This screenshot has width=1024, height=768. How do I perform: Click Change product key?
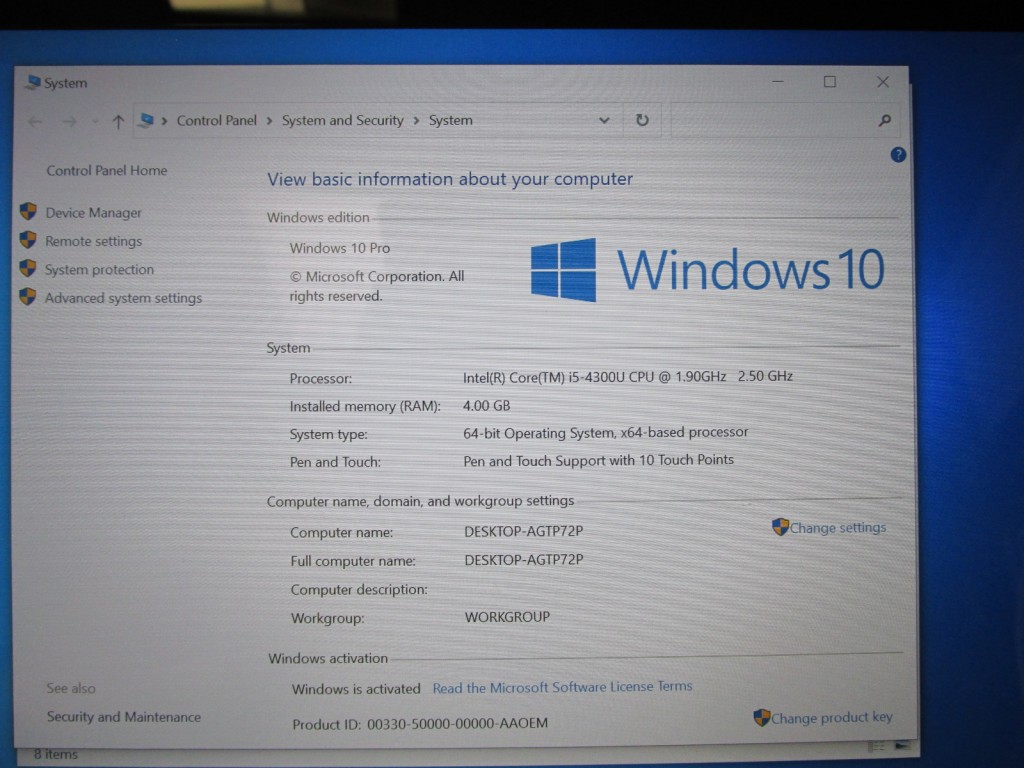[831, 718]
